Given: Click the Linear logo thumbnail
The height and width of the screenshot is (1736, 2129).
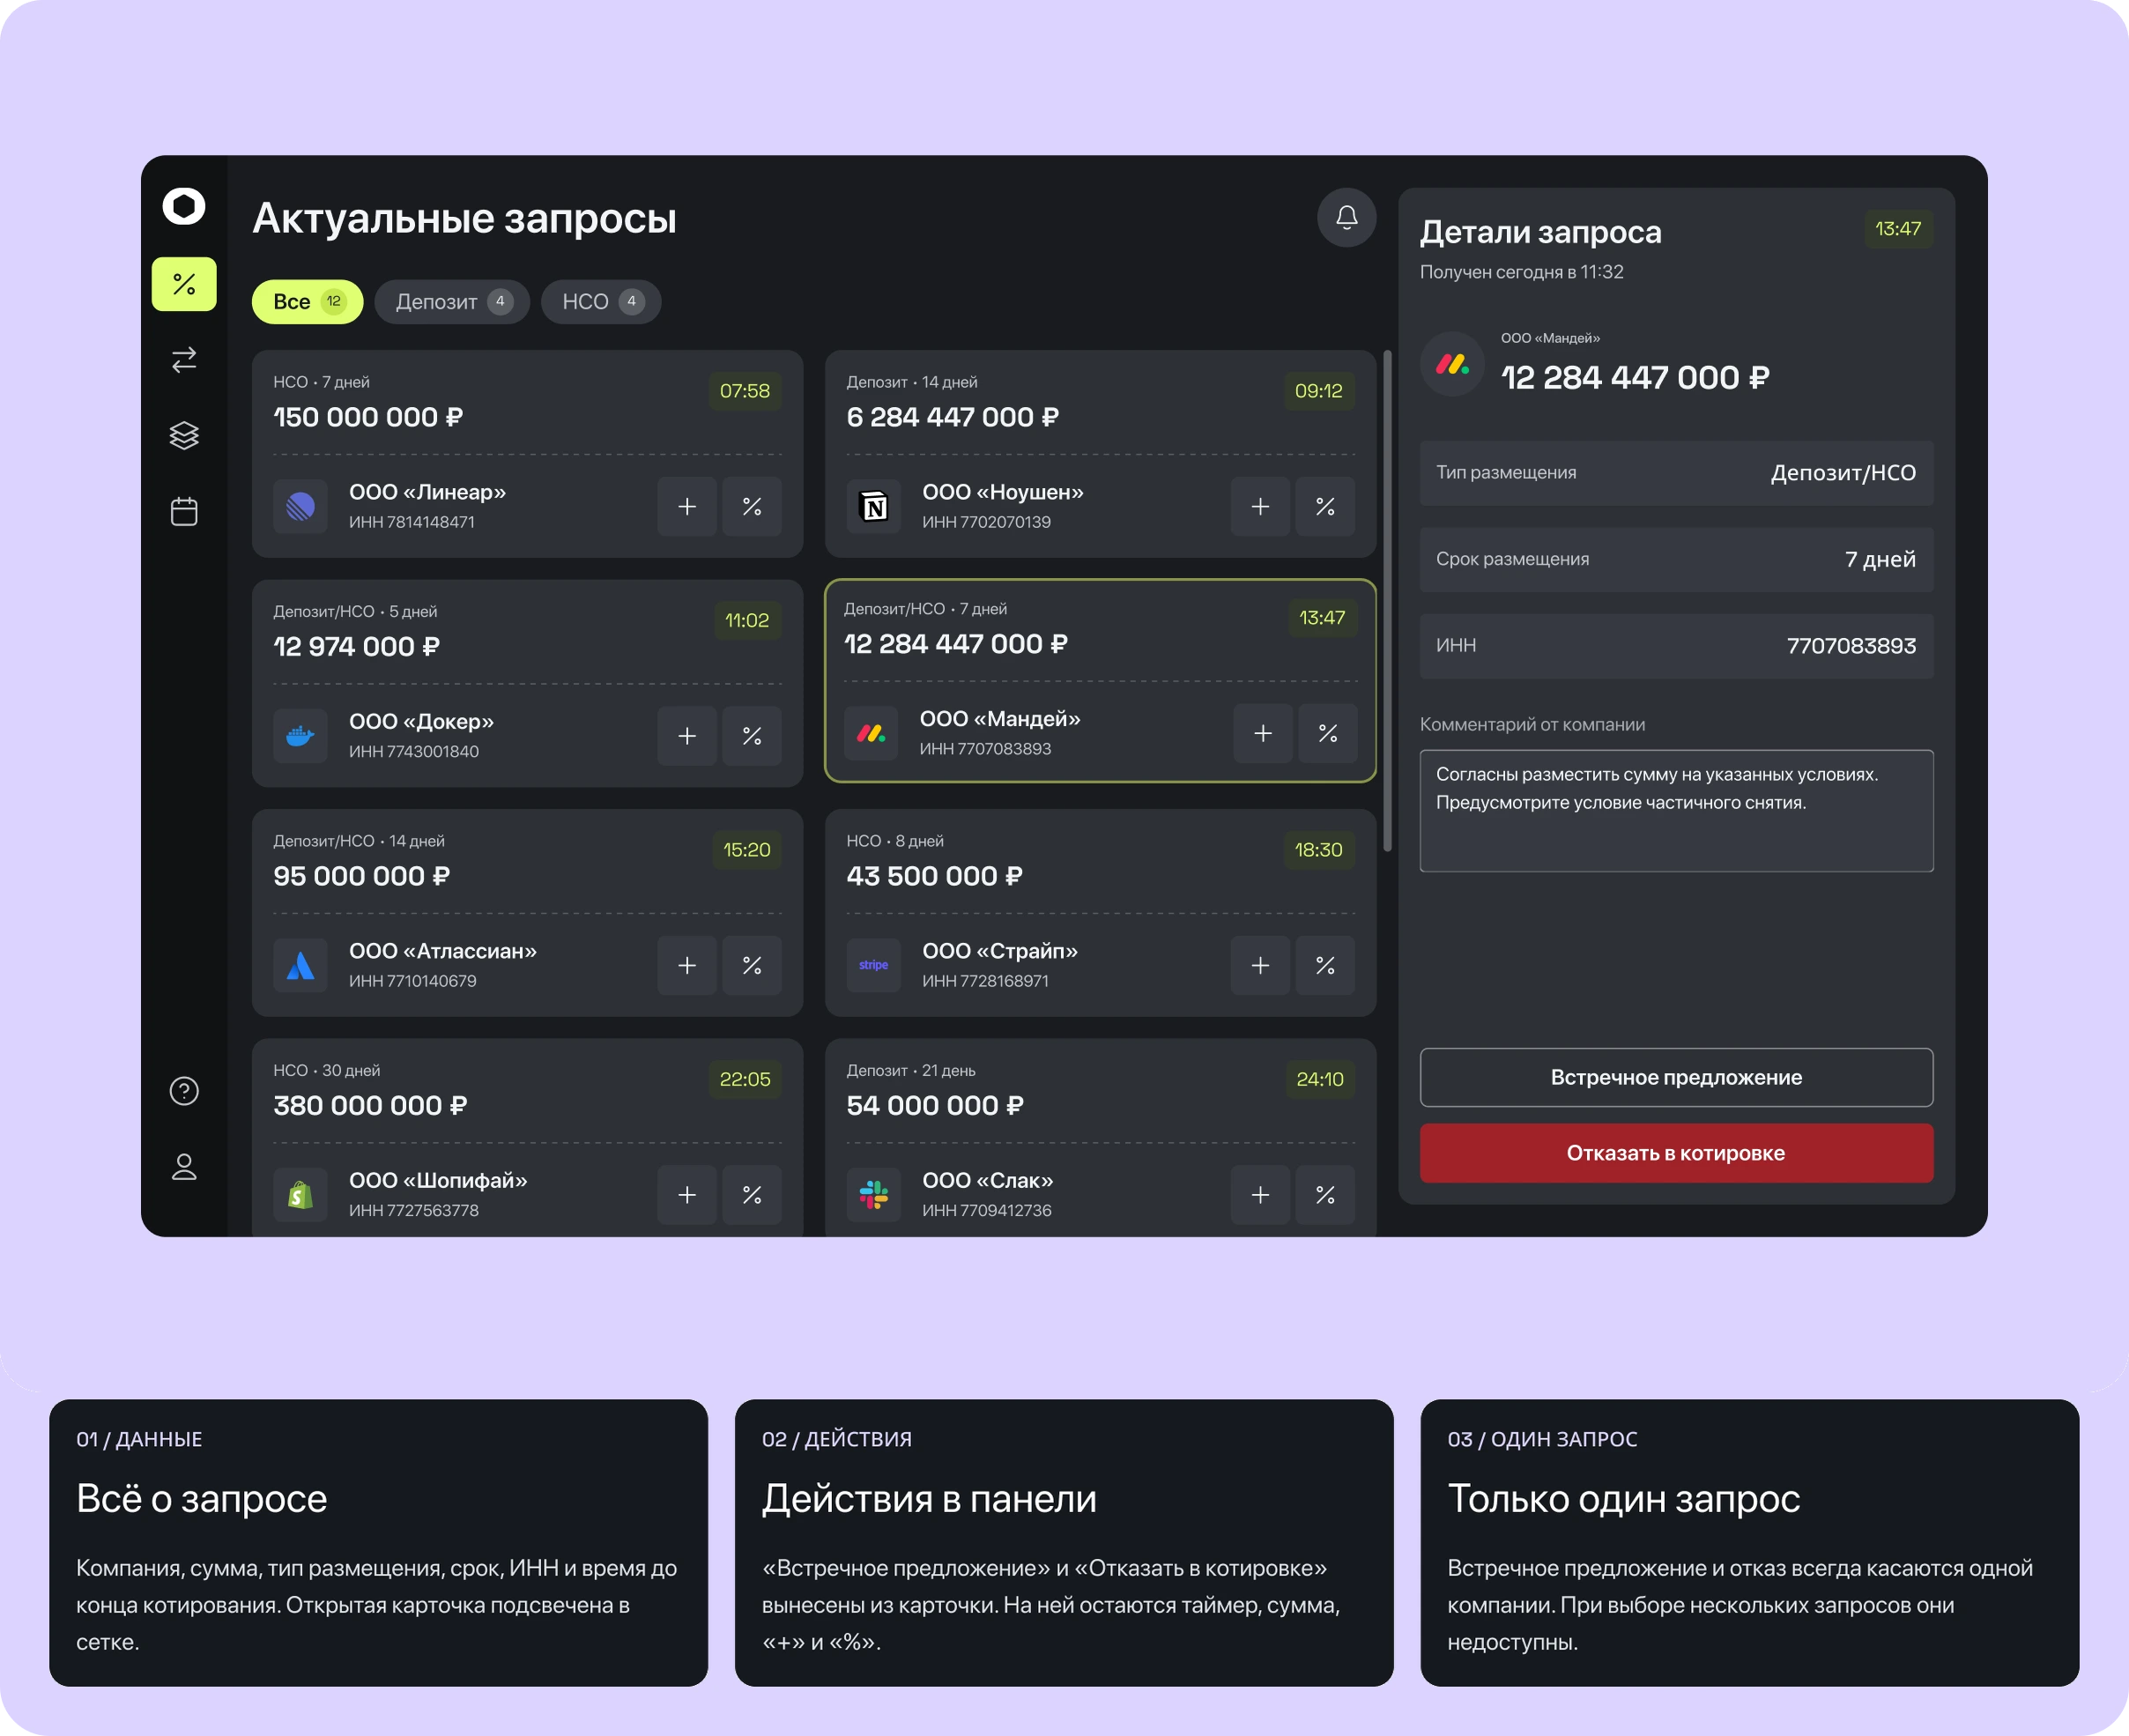Looking at the screenshot, I should [300, 507].
